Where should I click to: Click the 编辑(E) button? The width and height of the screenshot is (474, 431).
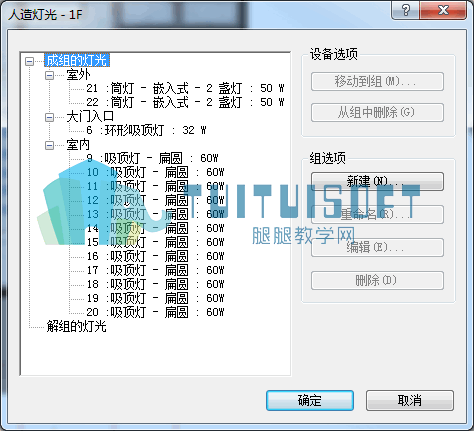[x=377, y=247]
